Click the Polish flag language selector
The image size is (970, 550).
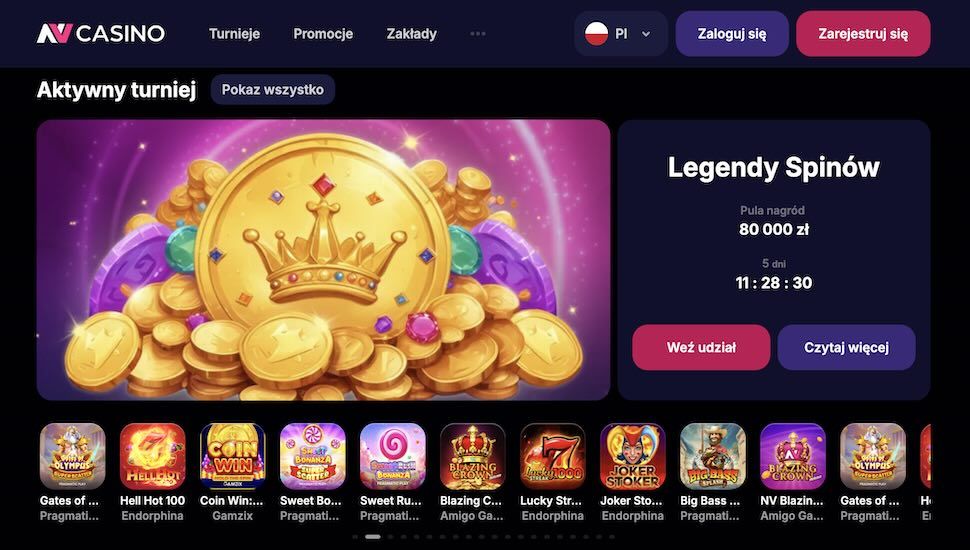pyautogui.click(x=597, y=33)
